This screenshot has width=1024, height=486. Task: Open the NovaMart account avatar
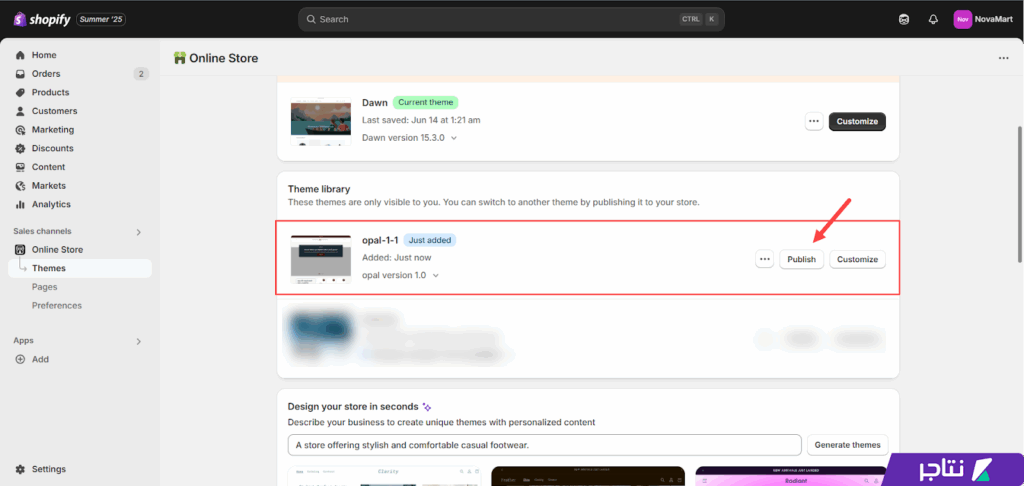[962, 19]
